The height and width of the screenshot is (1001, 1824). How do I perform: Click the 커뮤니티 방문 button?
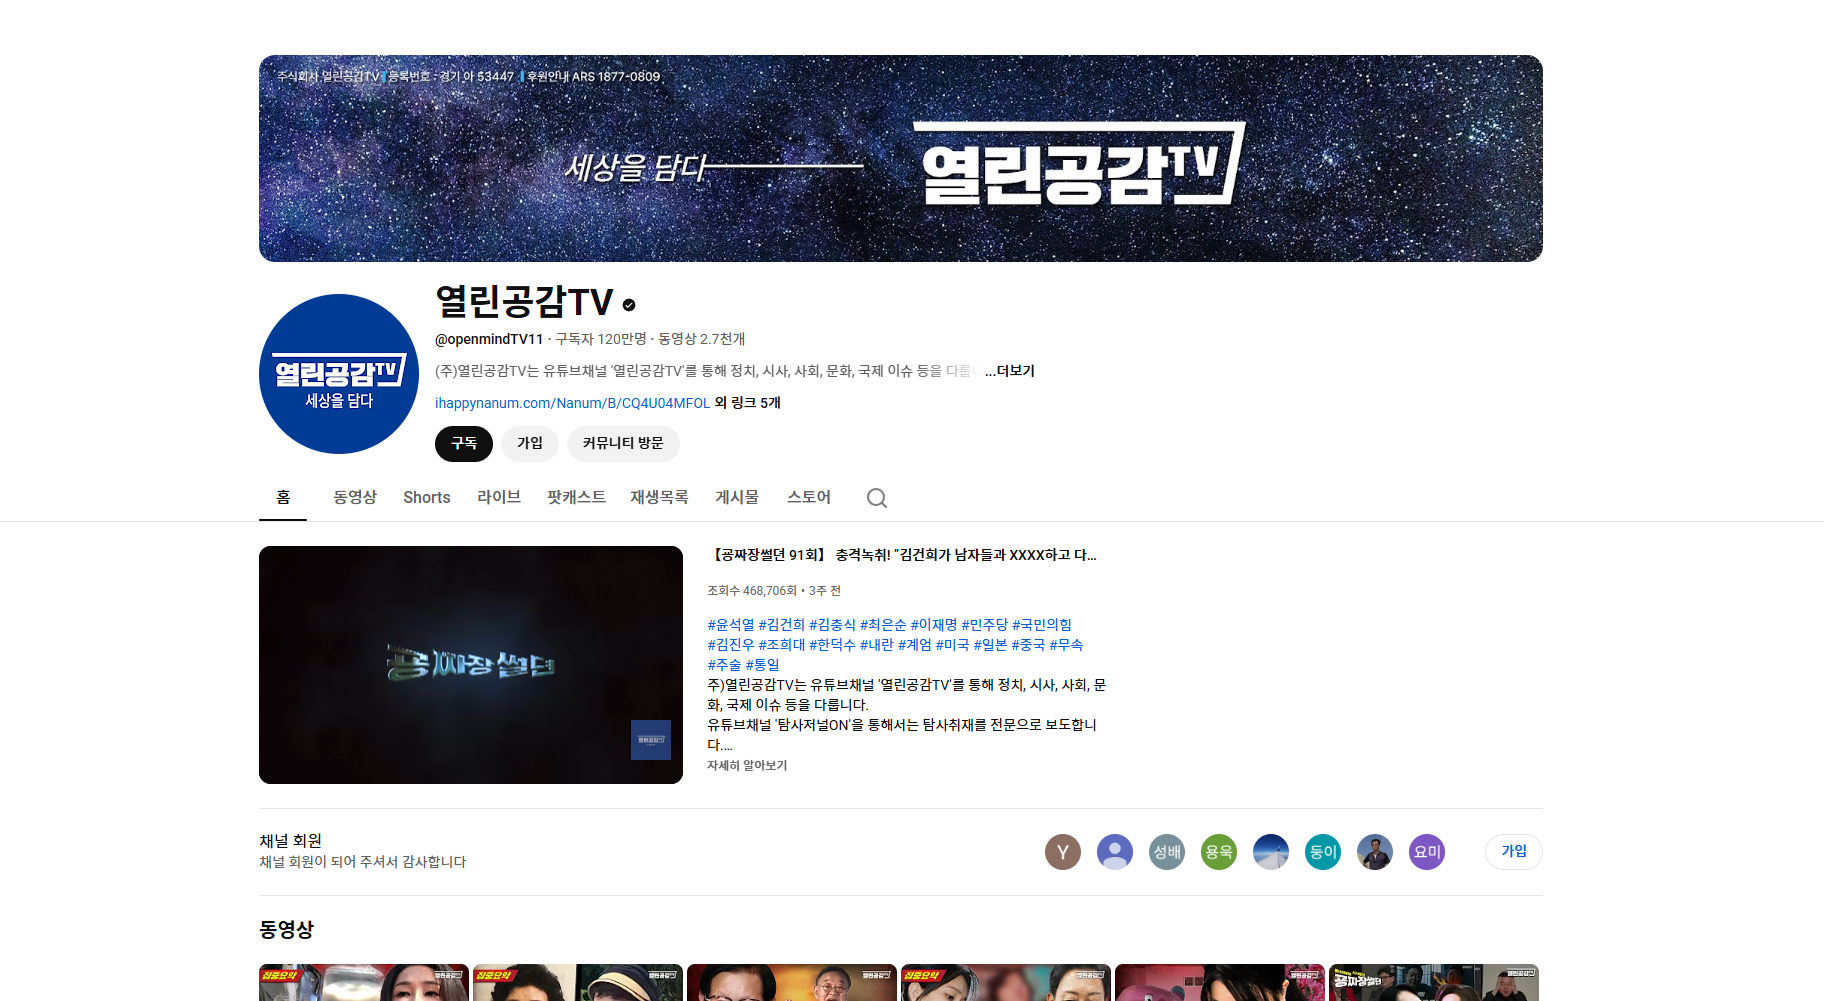tap(623, 443)
